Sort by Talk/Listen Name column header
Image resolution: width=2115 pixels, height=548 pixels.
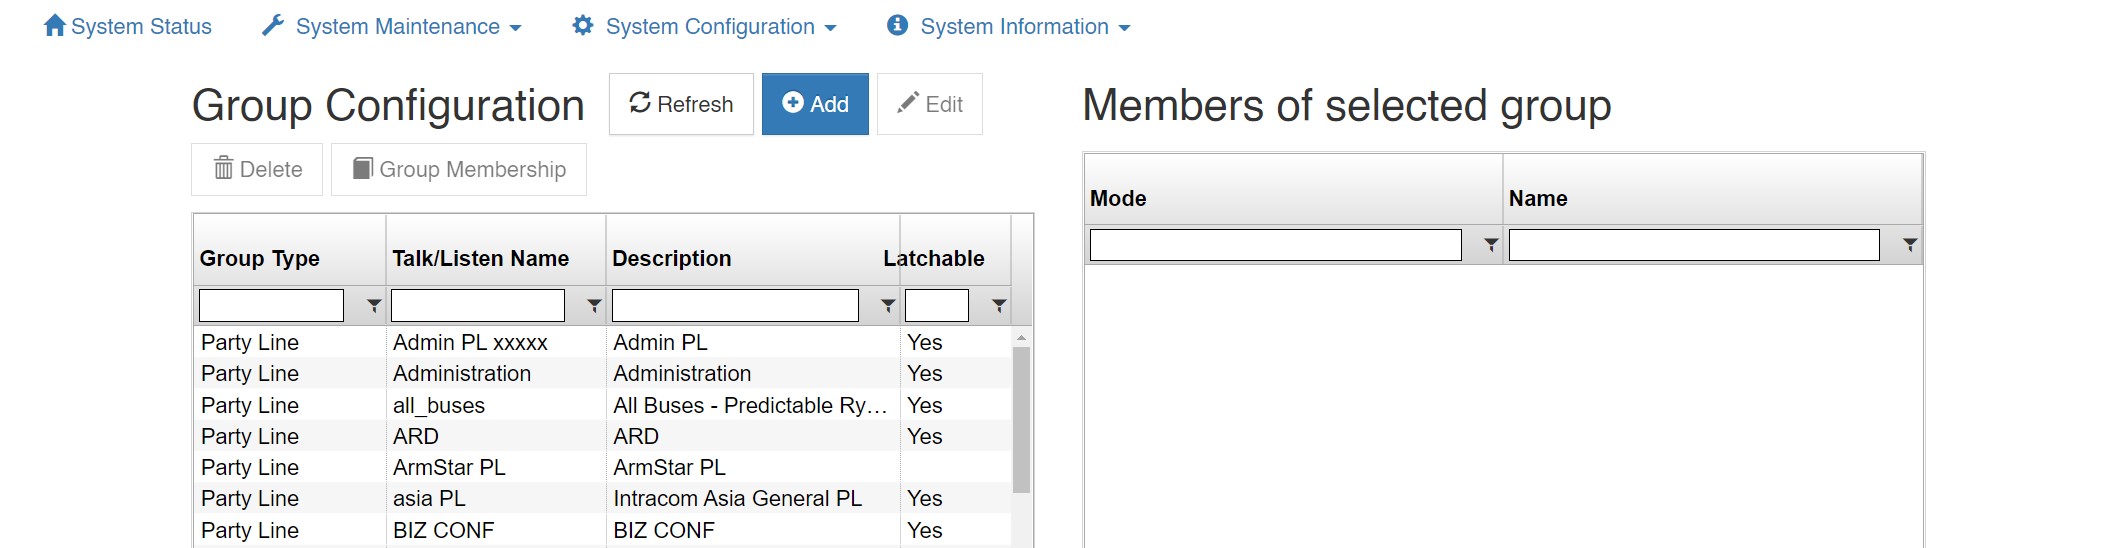point(481,258)
